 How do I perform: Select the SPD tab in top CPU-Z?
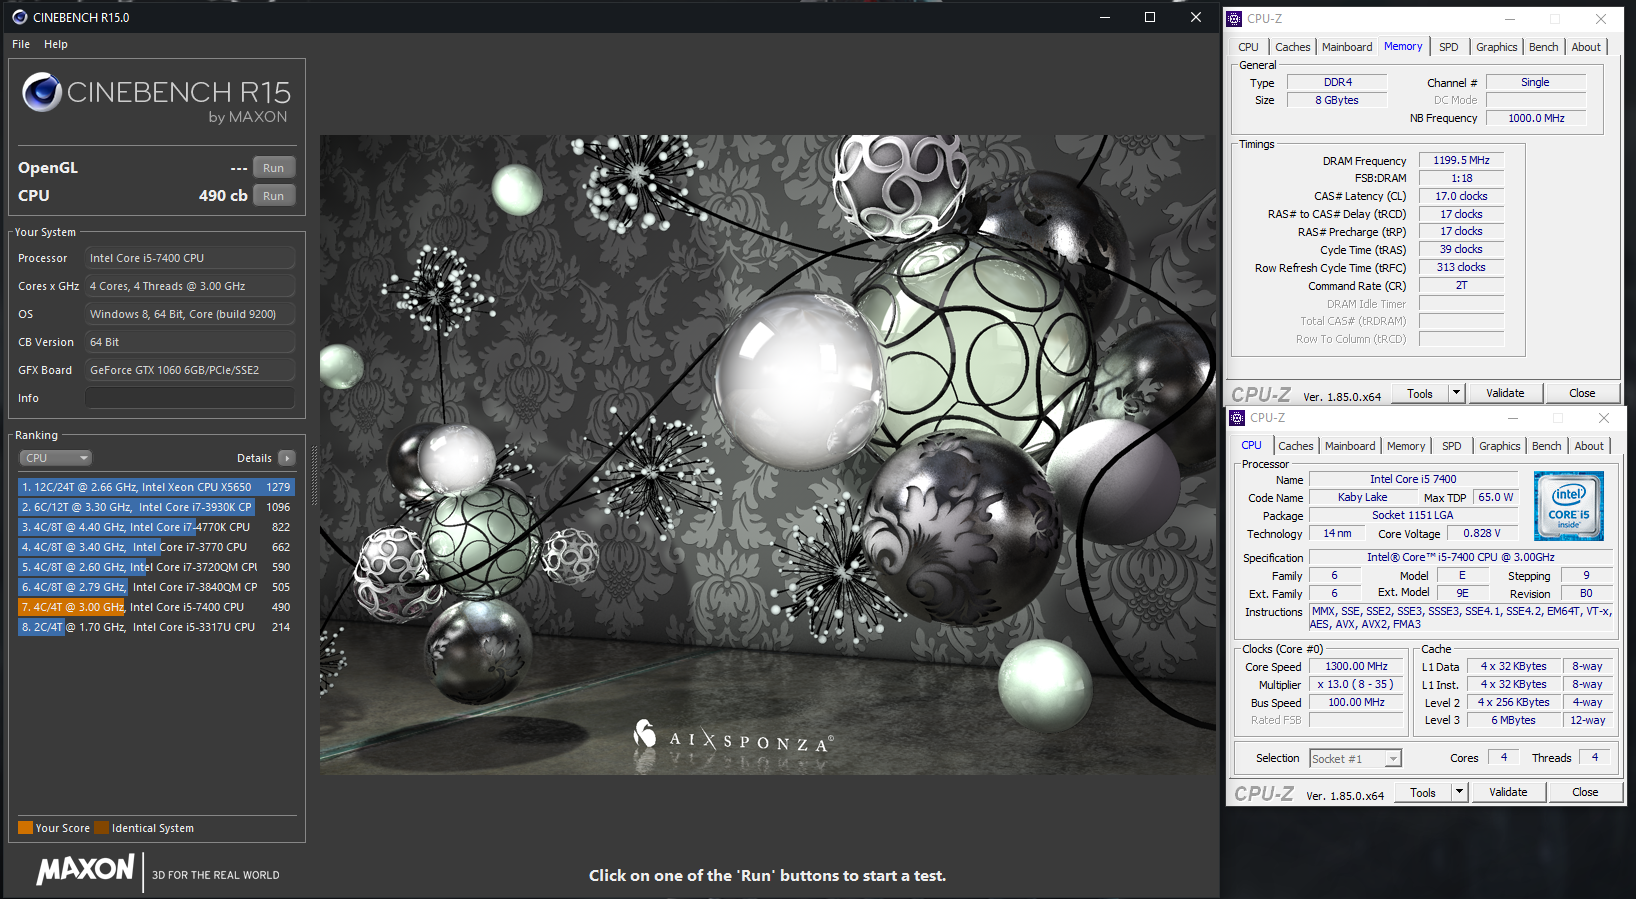tap(1448, 47)
